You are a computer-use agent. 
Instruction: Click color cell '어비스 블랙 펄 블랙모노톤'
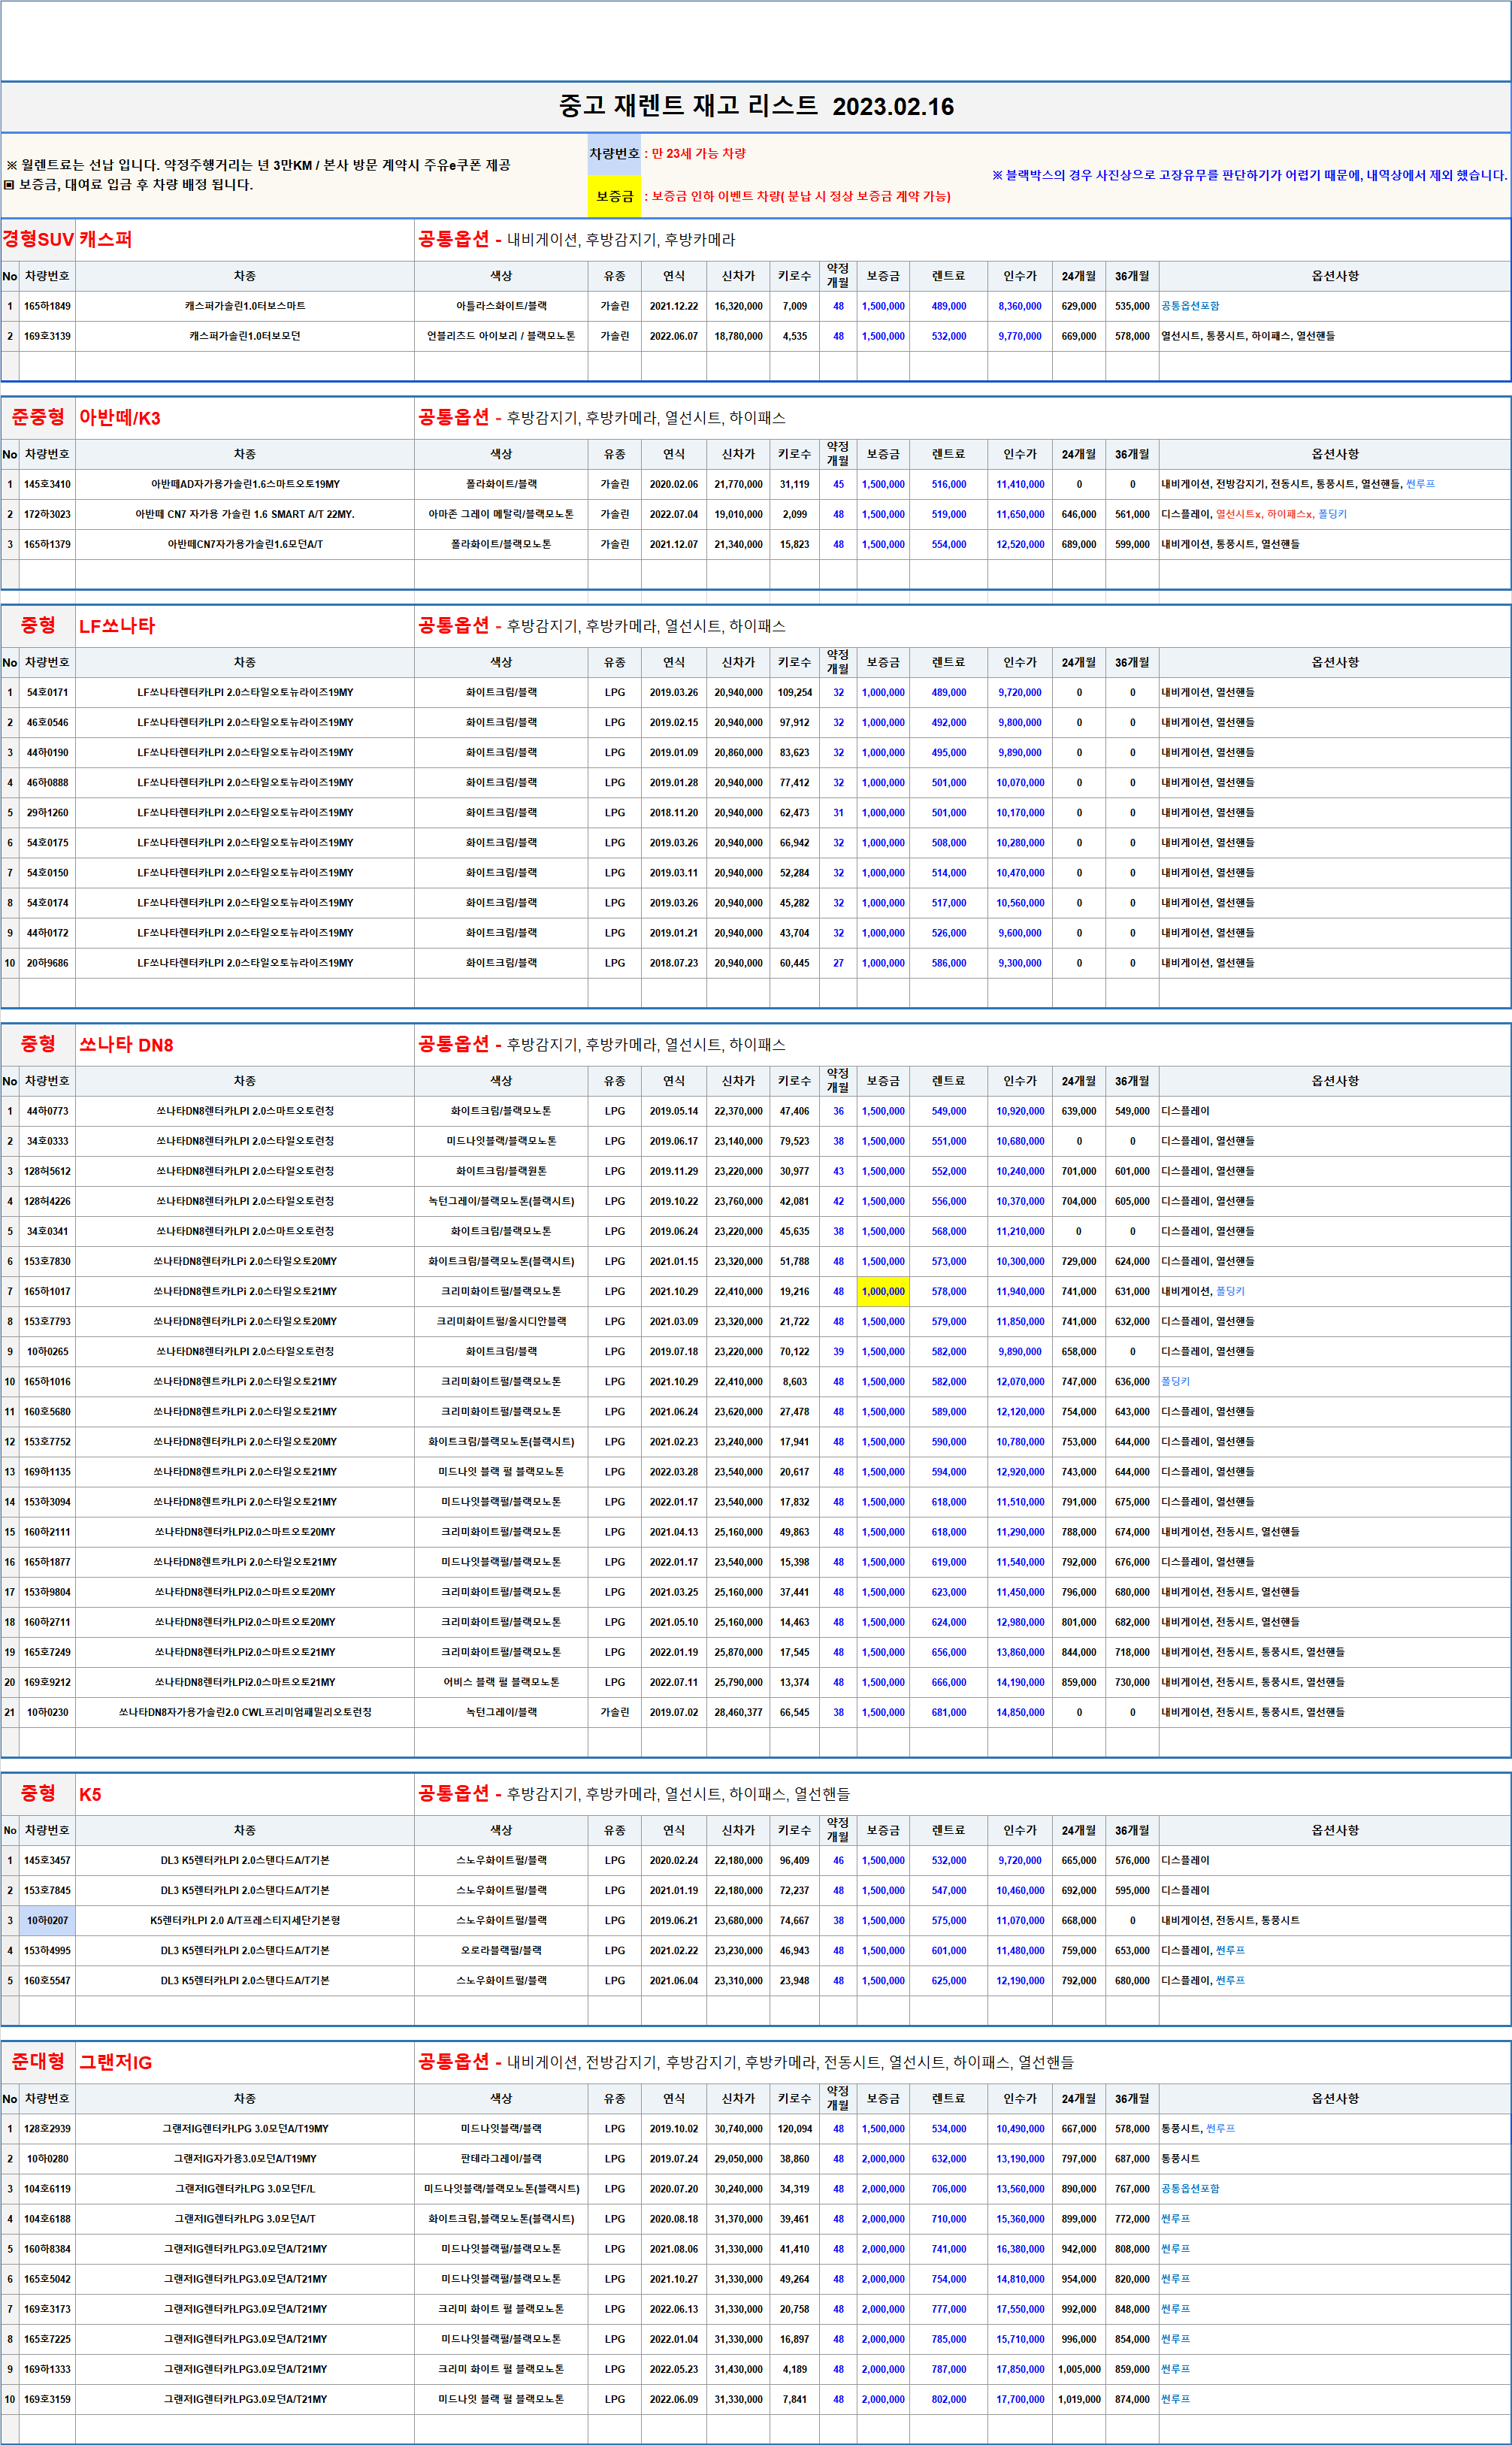click(x=501, y=1682)
